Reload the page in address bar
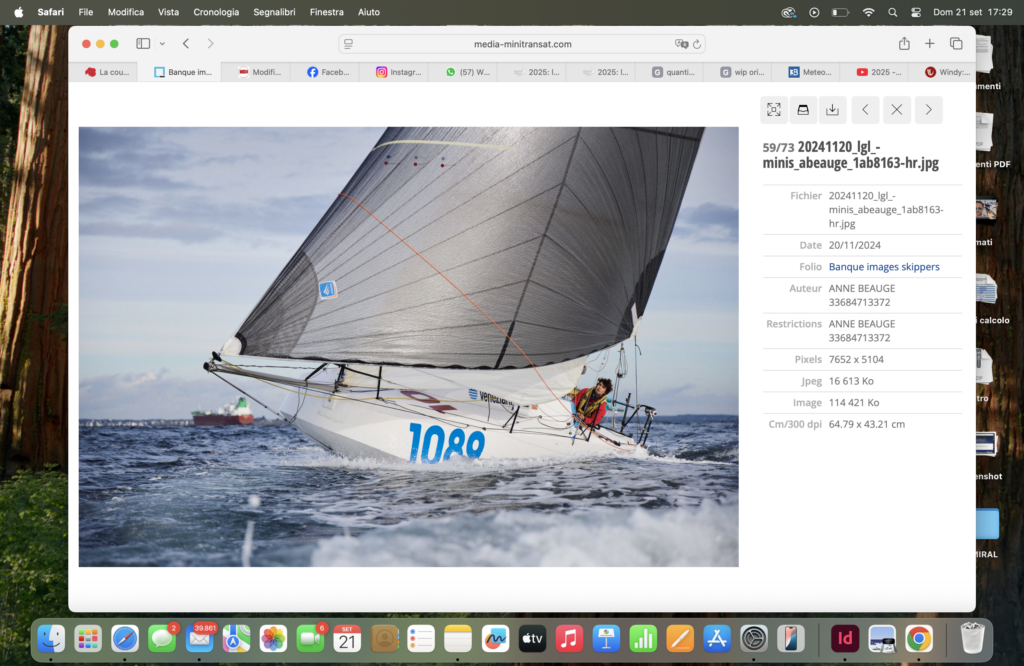Screen dimensions: 1024x666 click(x=697, y=44)
